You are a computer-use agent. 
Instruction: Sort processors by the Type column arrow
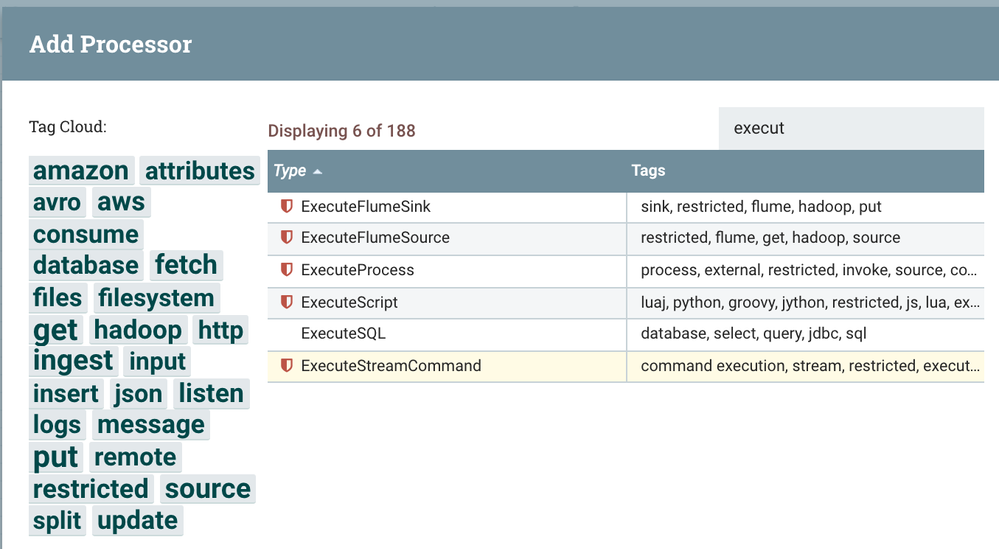317,171
